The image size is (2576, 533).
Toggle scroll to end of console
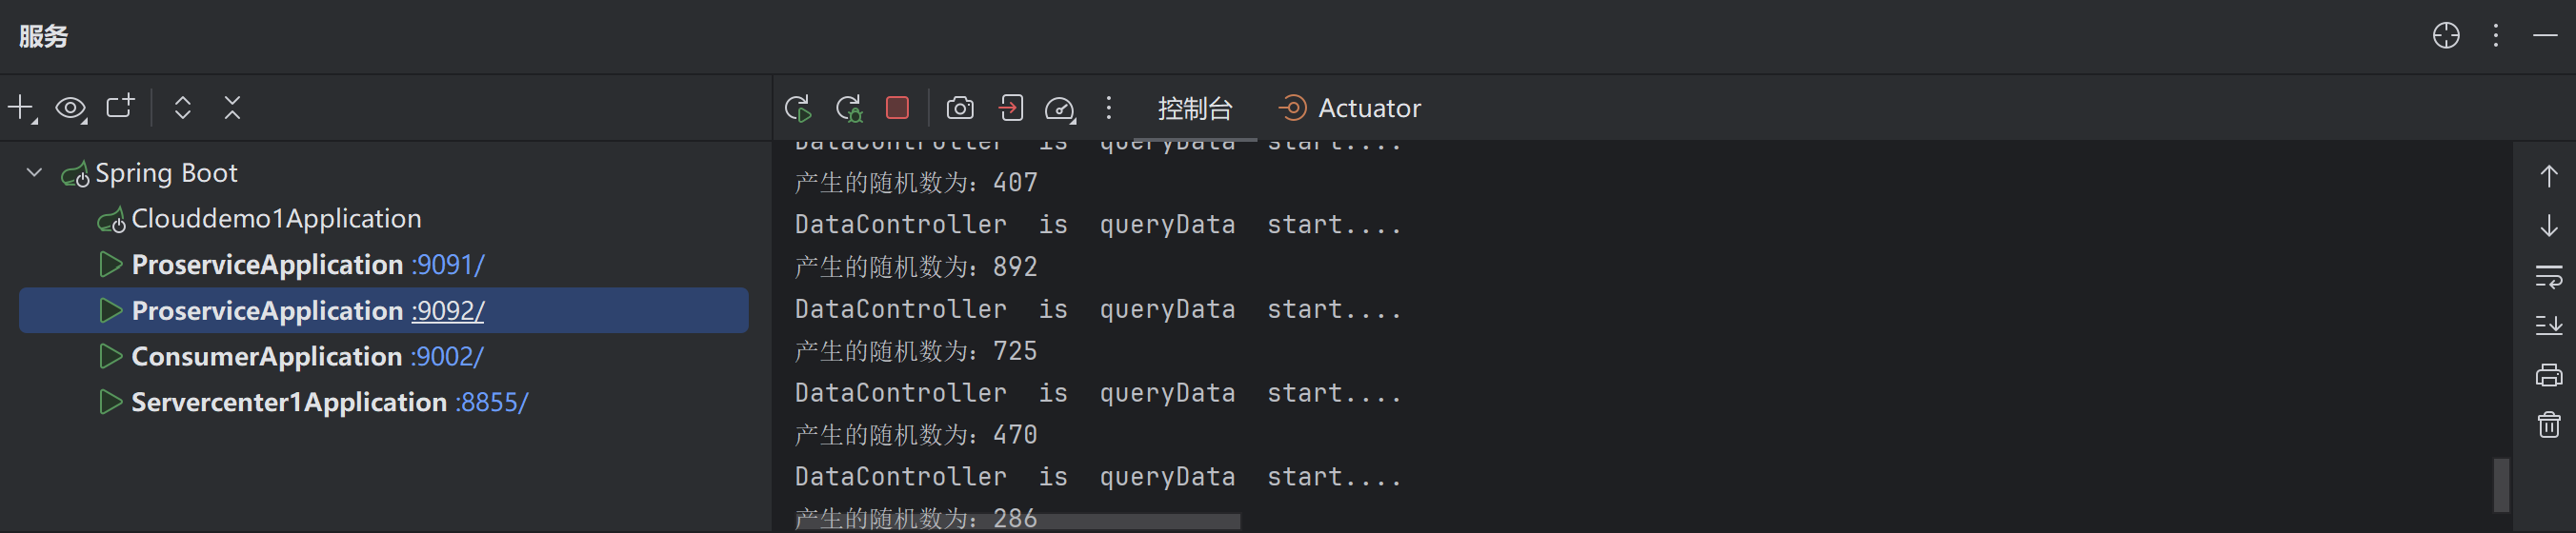(x=2548, y=325)
